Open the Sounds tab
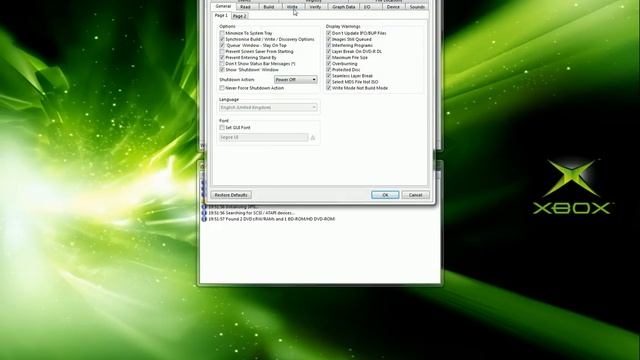The width and height of the screenshot is (640, 360). coord(417,7)
